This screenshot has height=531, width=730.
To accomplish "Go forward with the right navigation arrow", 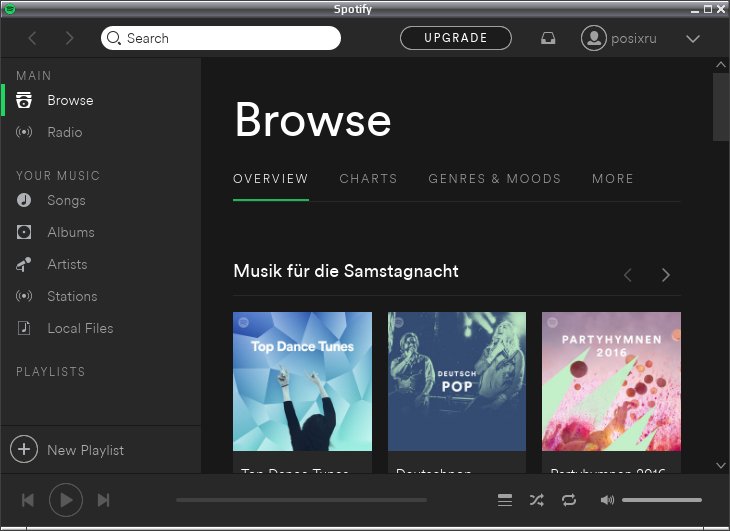I will [x=69, y=38].
